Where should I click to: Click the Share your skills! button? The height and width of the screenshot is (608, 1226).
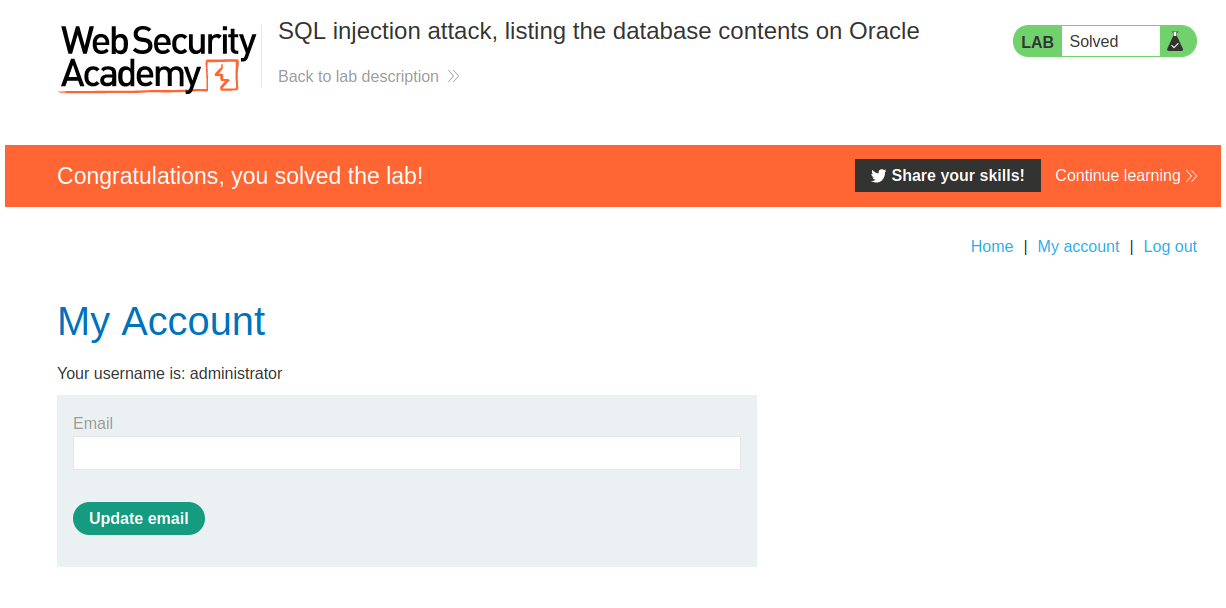(947, 176)
